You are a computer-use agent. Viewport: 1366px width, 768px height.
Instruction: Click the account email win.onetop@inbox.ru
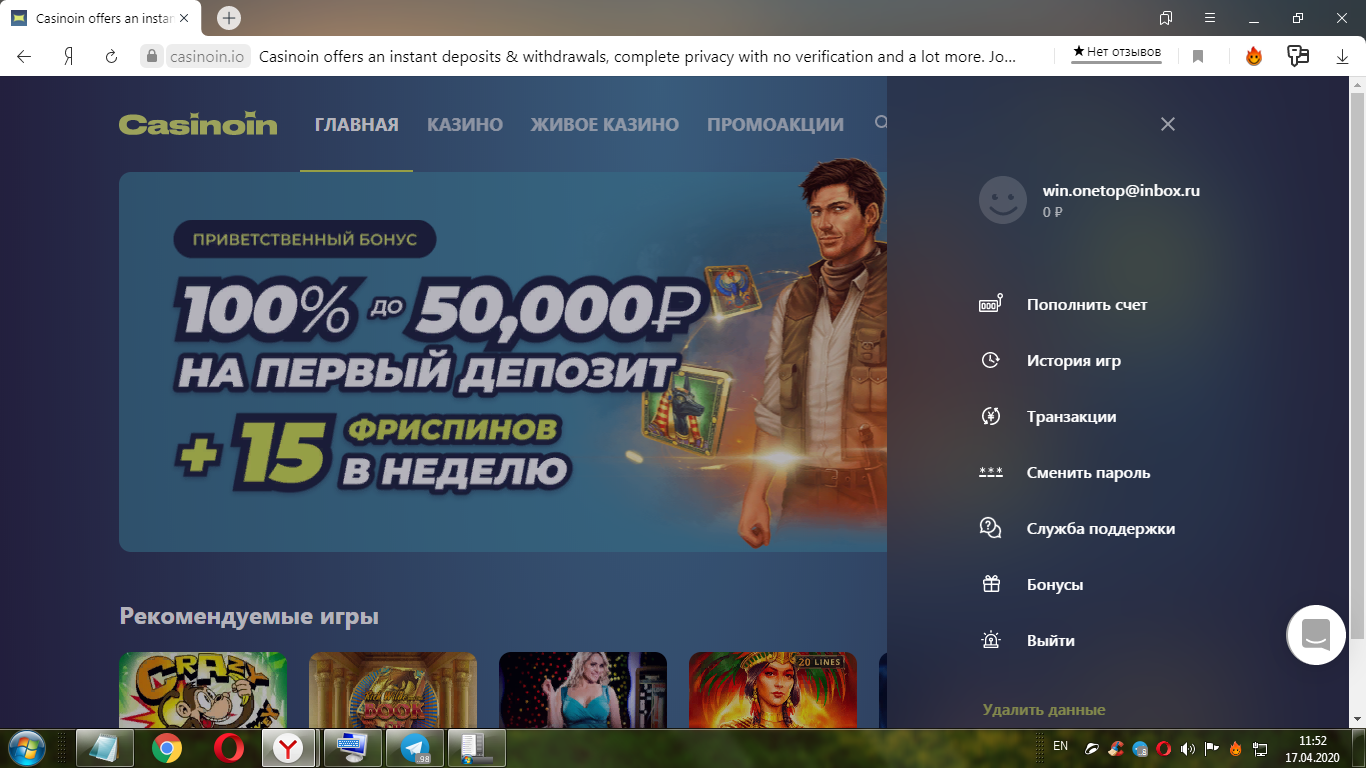pos(1121,190)
